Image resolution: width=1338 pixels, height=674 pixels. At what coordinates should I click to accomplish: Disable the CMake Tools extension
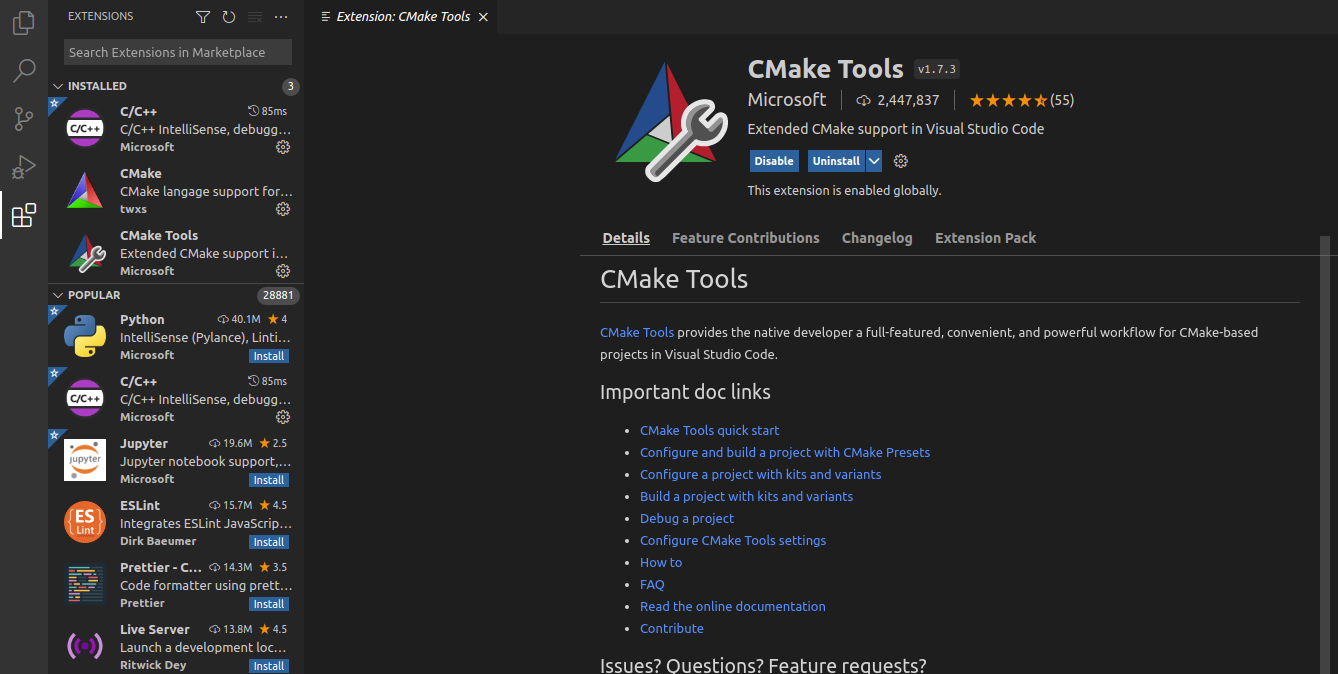pos(774,161)
